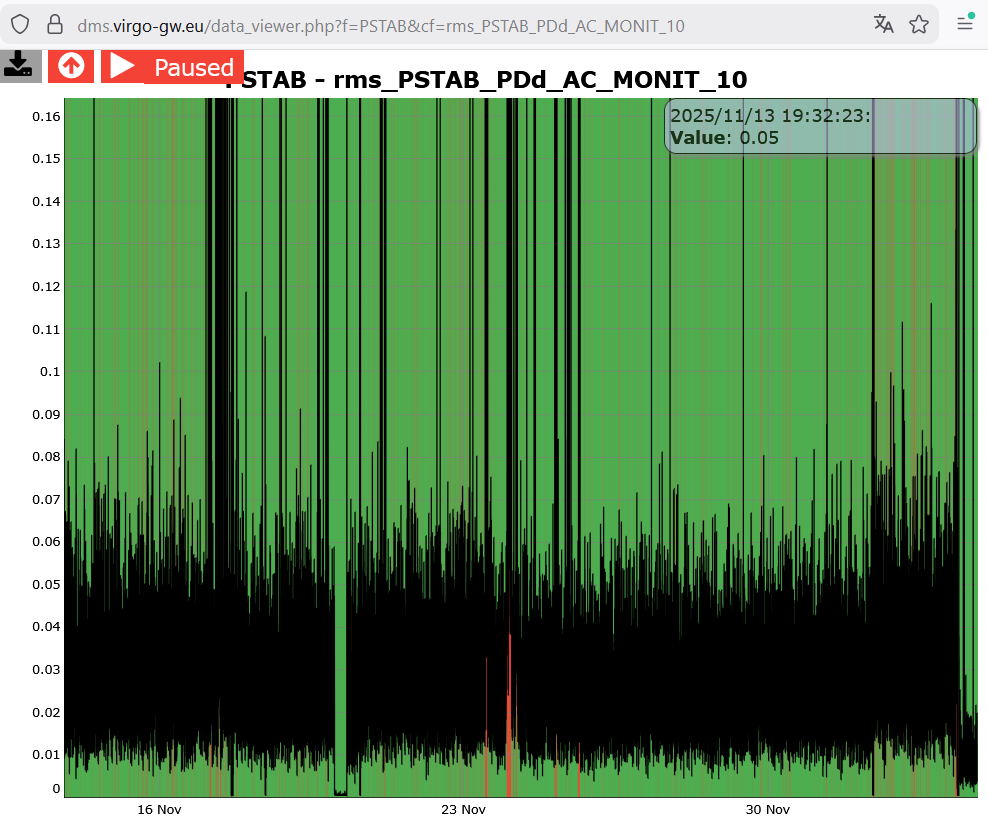Click the 0 y-axis tick label
Screen dimensions: 988x832
click(56, 788)
